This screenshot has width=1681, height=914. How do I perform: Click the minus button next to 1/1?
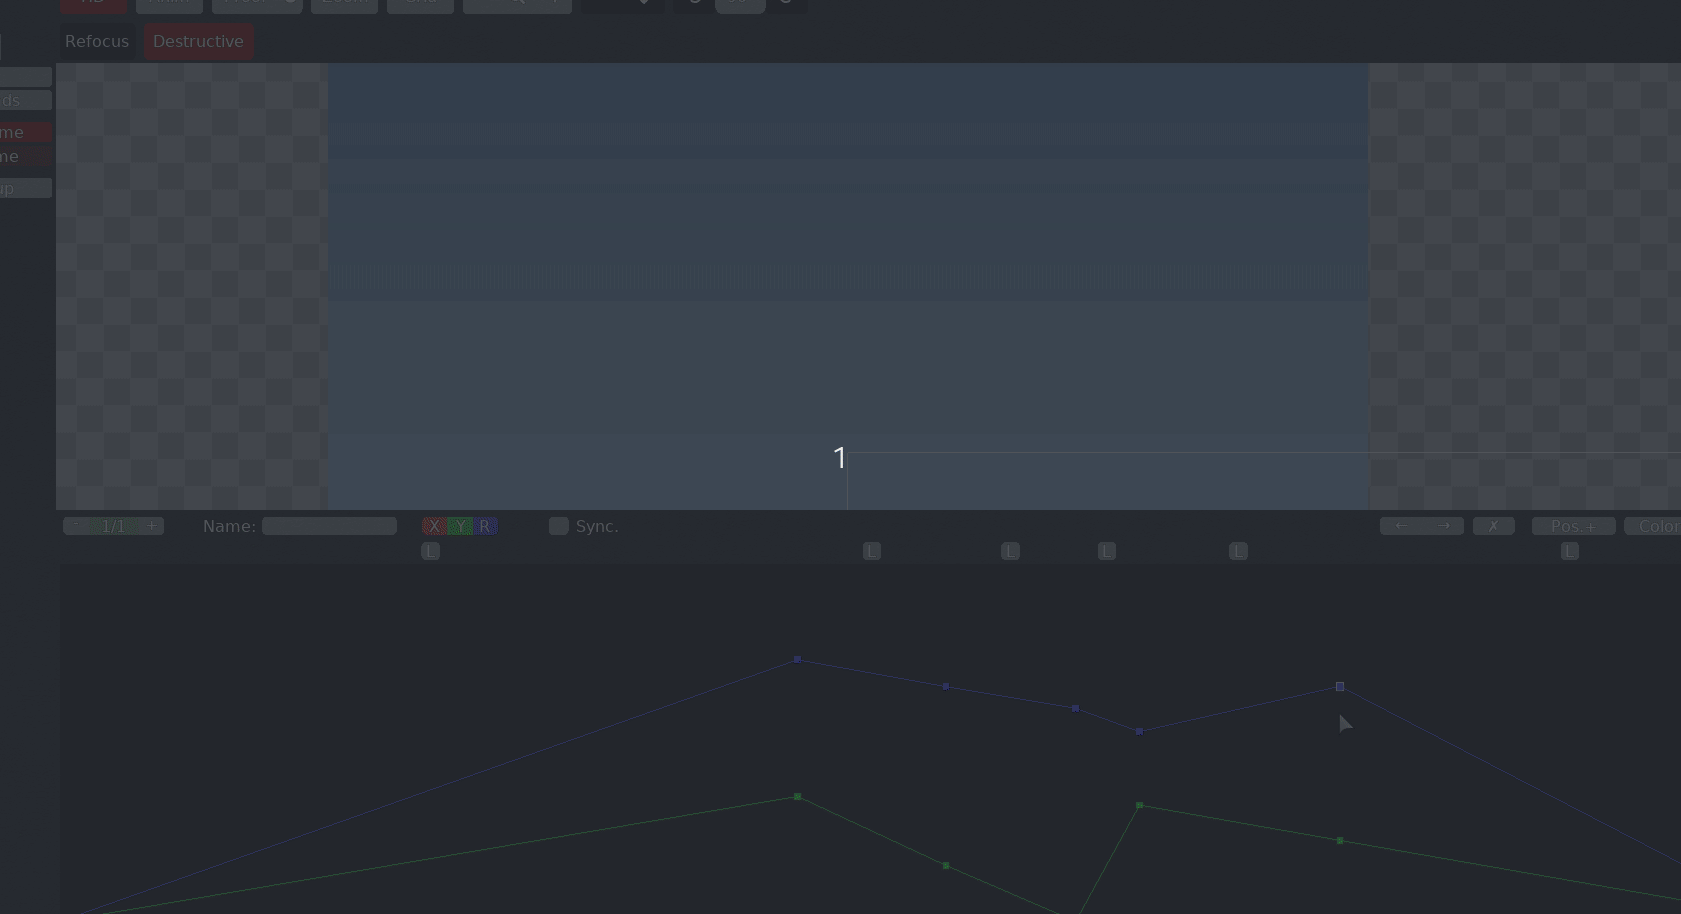pyautogui.click(x=75, y=526)
